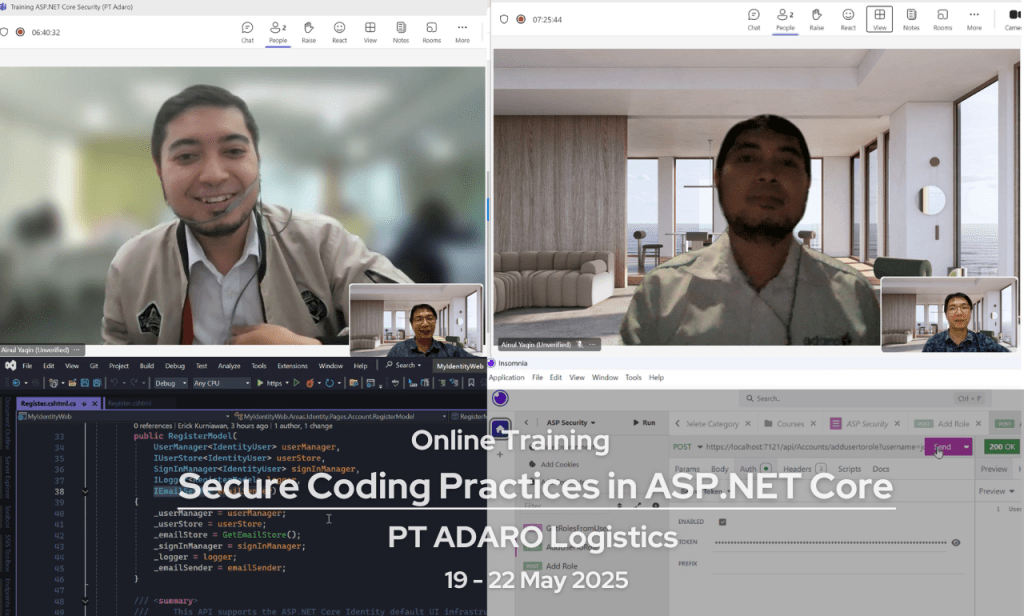The height and width of the screenshot is (616, 1024).
Task: Select the Register.cshtml.cs editor tab
Action: coord(45,403)
